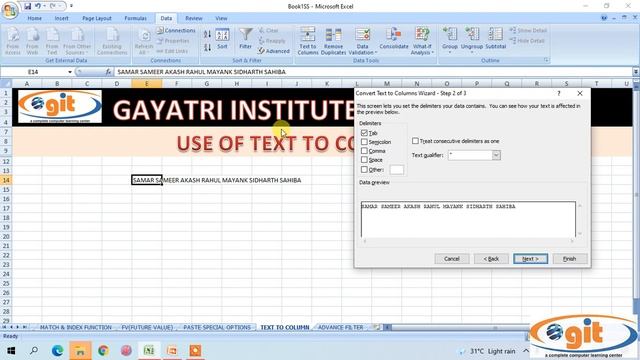
Task: Sort Z to A descending
Action: click(207, 48)
